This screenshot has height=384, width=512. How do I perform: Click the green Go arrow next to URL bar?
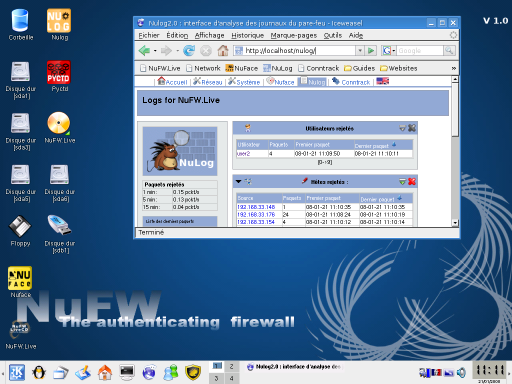pos(370,51)
